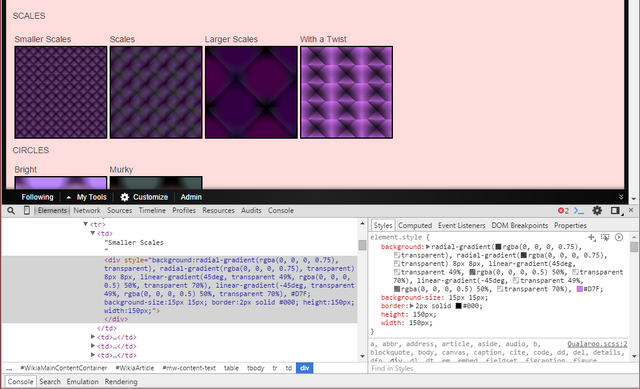Screen dimensions: 640x389
Task: Open Event Listeners sidebar tab
Action: [462, 225]
